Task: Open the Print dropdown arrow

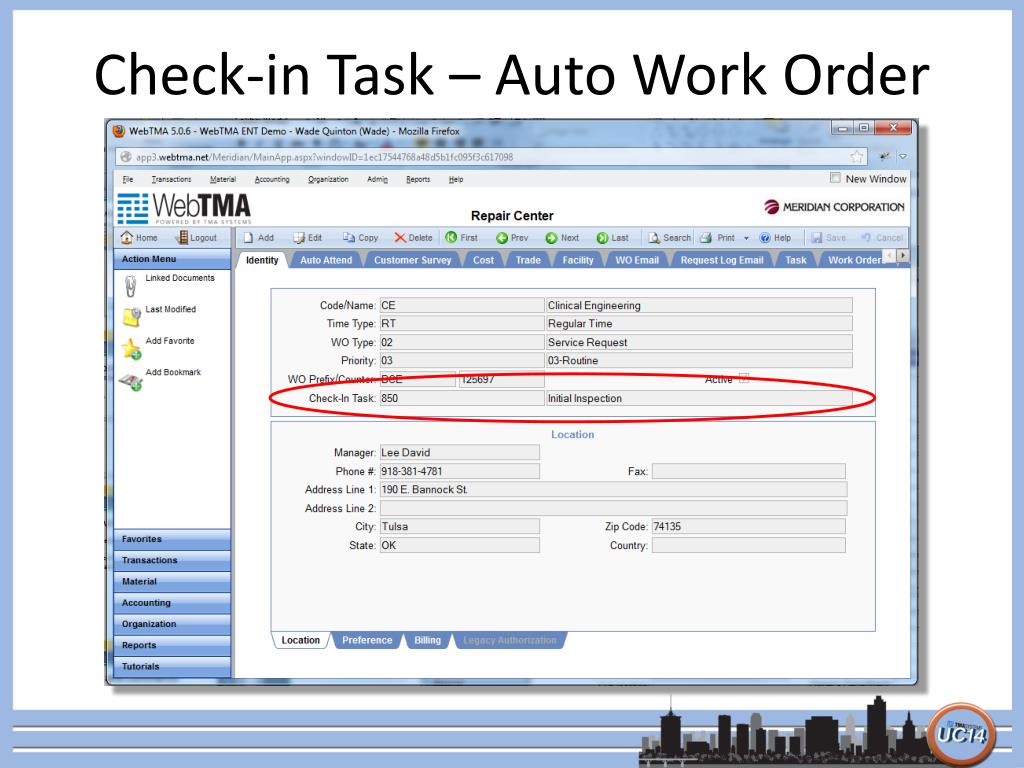Action: click(x=746, y=238)
